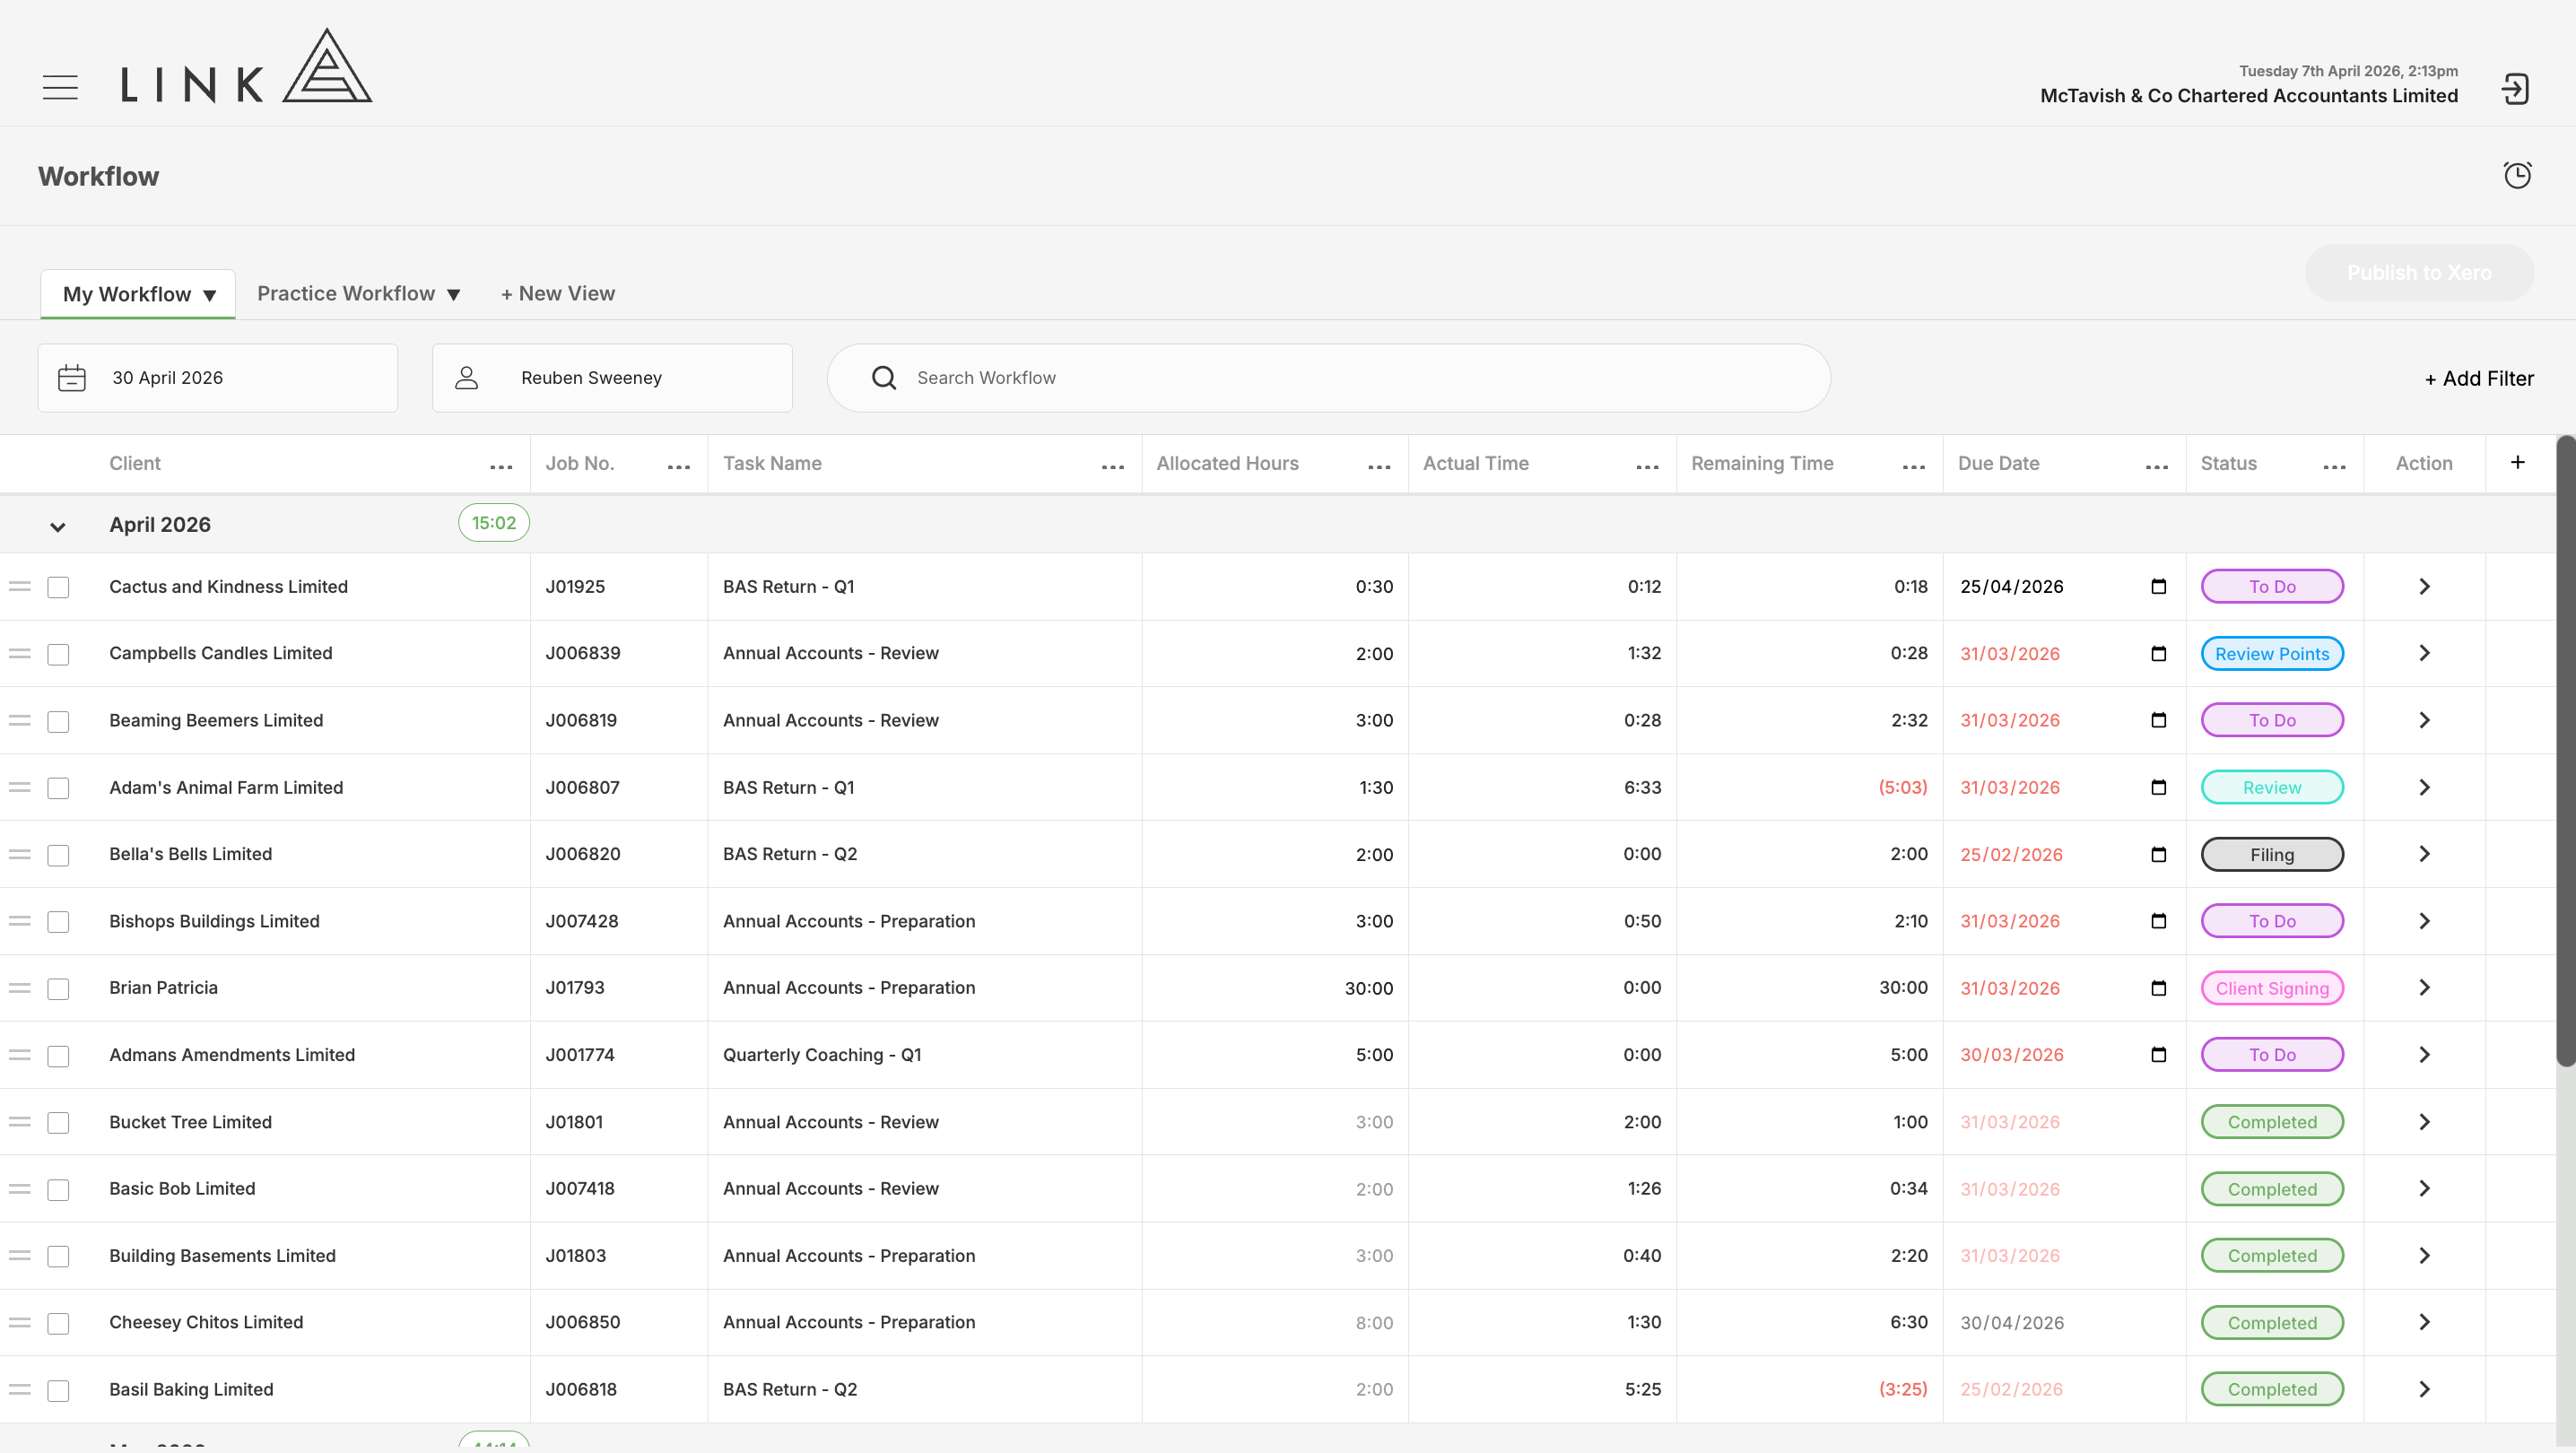The height and width of the screenshot is (1453, 2576).
Task: Sort by the Due Date column header
Action: click(1998, 463)
